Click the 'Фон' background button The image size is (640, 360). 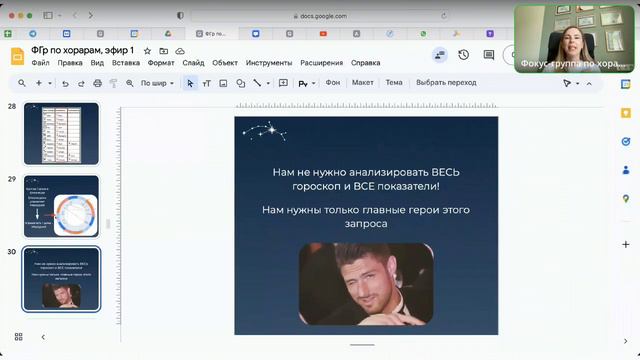[333, 82]
